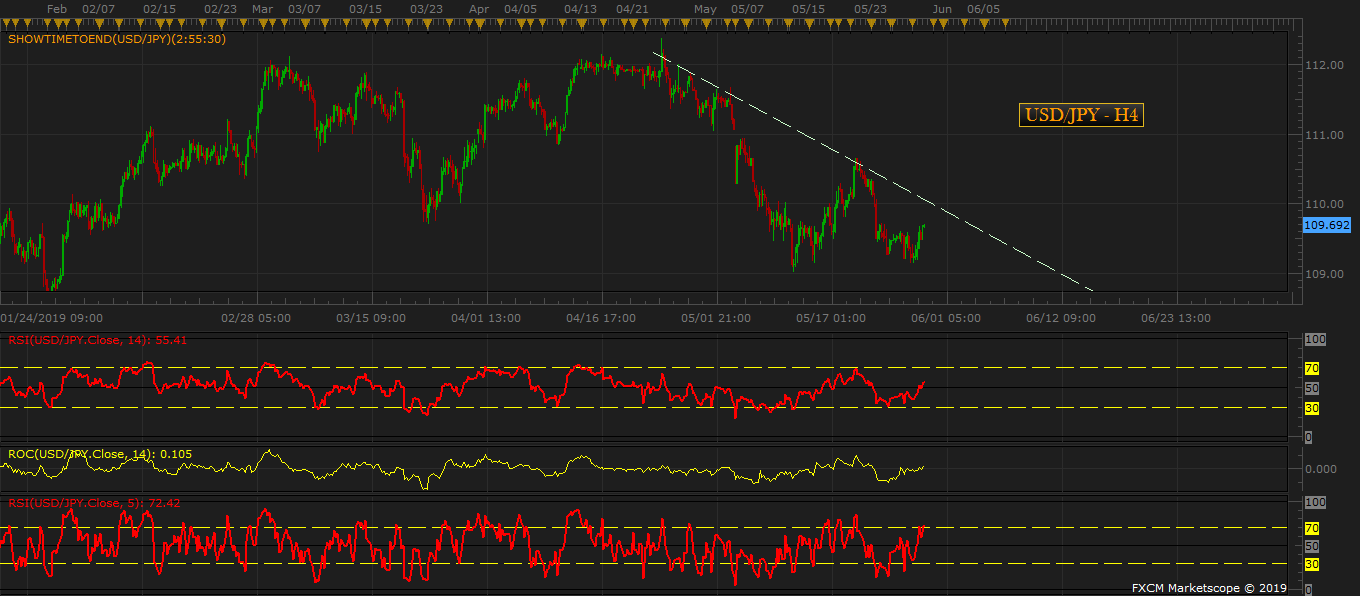Click the 0.000 level in ROC panel
1360x596 pixels.
click(x=1321, y=469)
